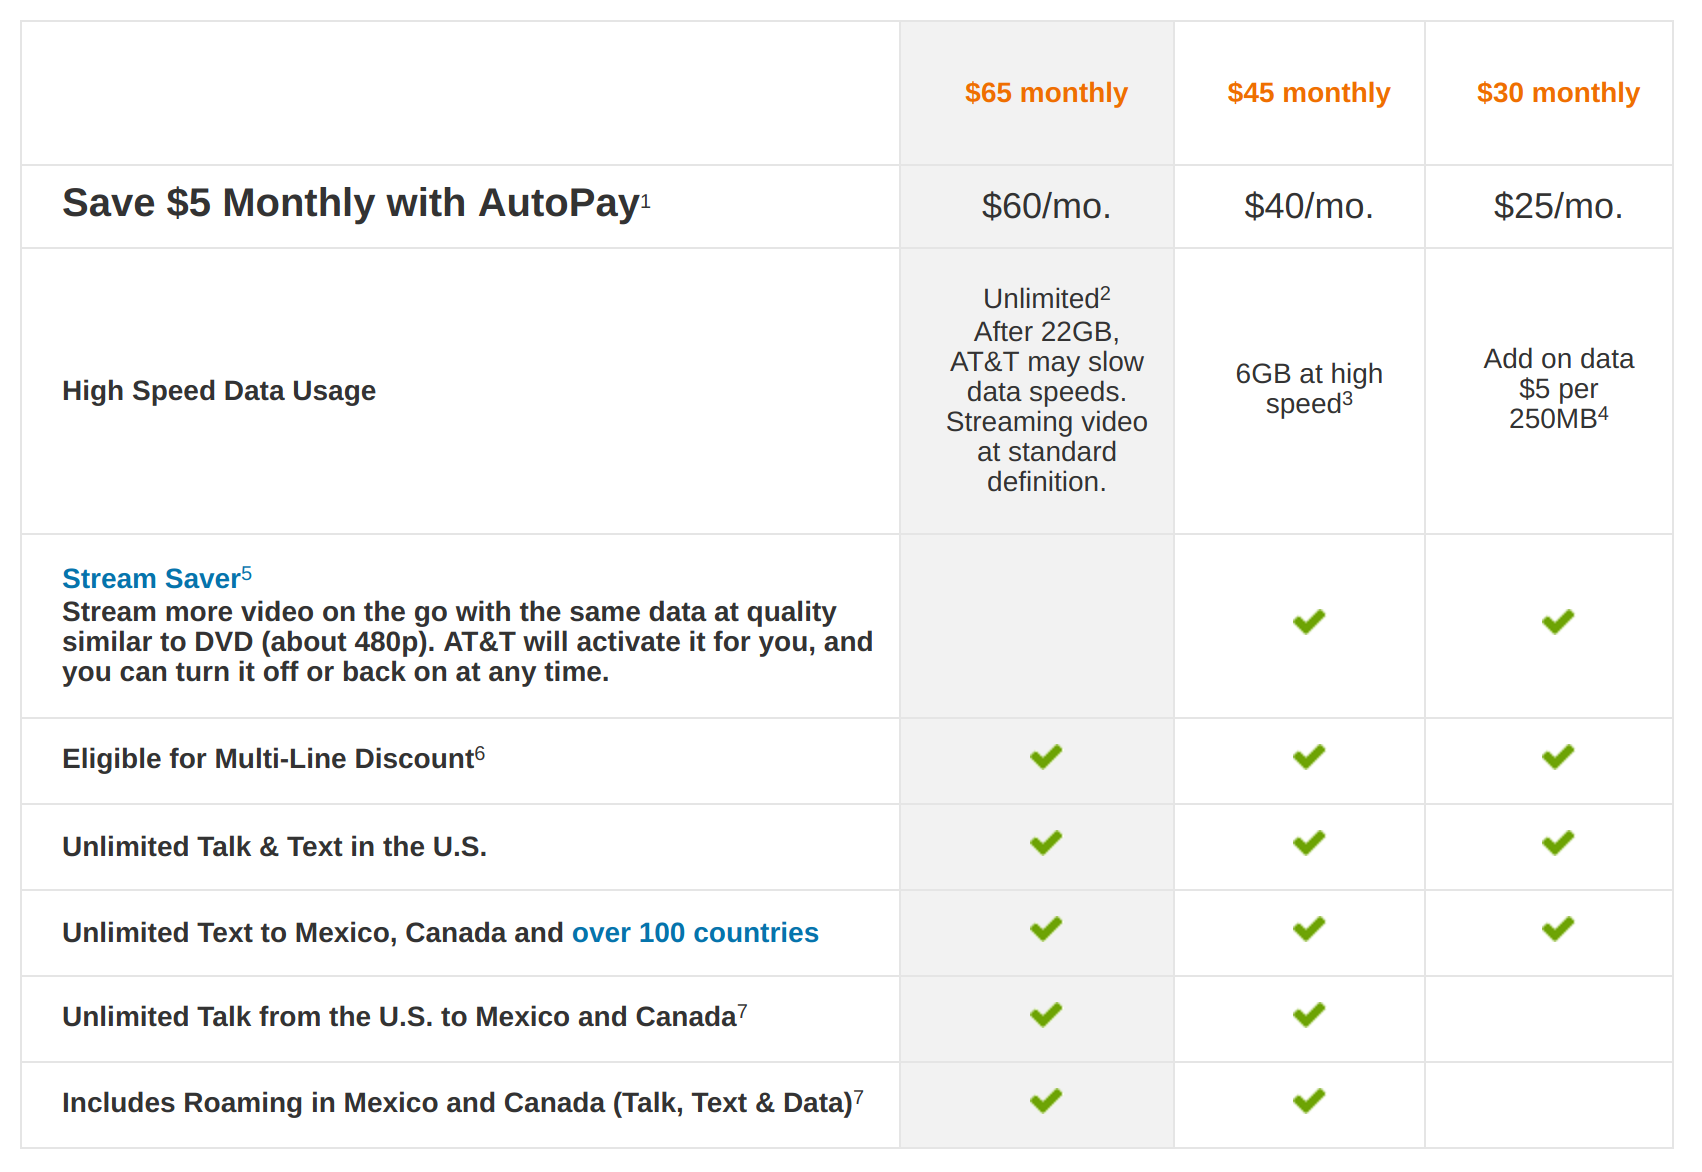This screenshot has height=1172, width=1702.
Task: Click Multi-Line Discount checkmark under $65 plan
Action: pos(1045,757)
